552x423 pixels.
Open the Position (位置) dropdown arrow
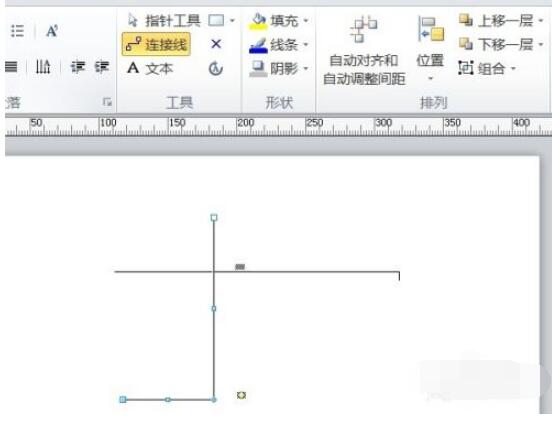pos(430,78)
